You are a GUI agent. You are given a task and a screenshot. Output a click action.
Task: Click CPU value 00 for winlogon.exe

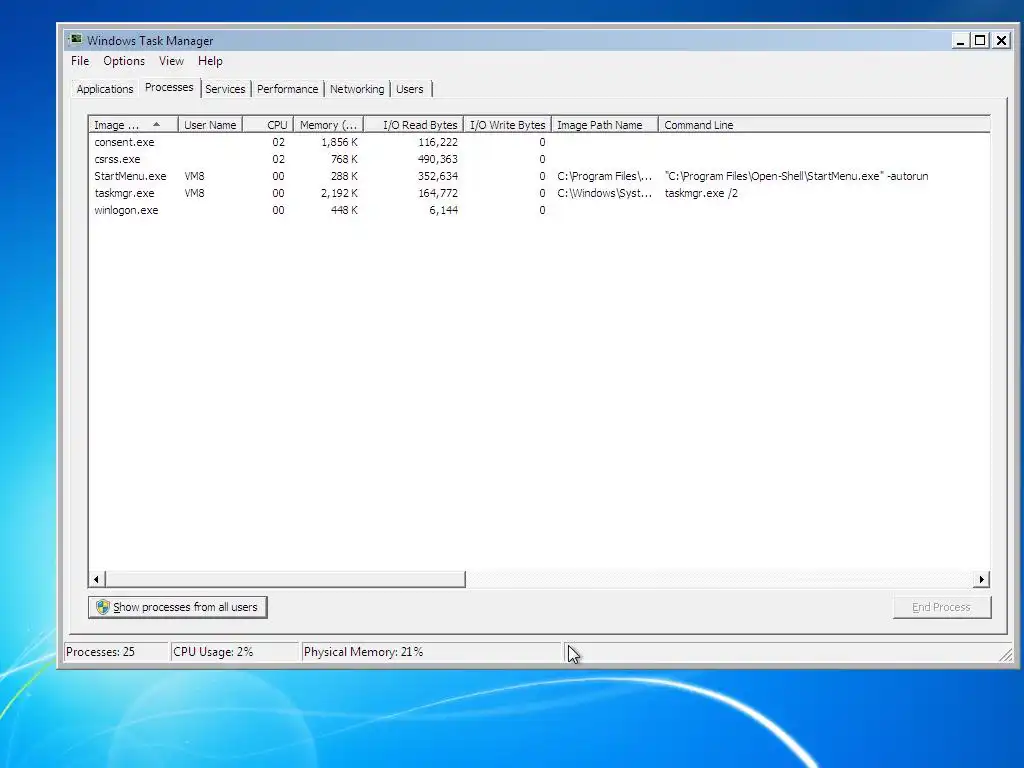pyautogui.click(x=278, y=210)
